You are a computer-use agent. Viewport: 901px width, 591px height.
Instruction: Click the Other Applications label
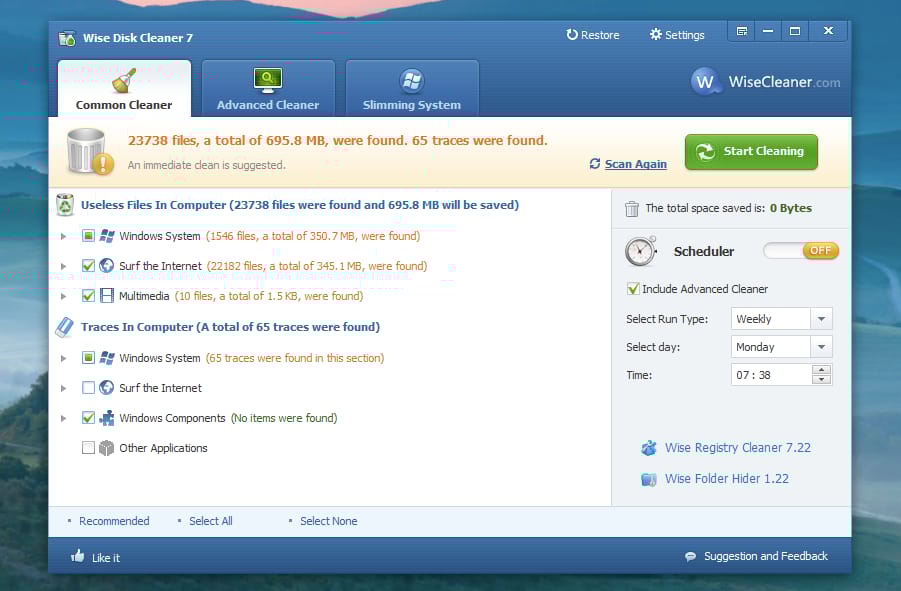163,448
